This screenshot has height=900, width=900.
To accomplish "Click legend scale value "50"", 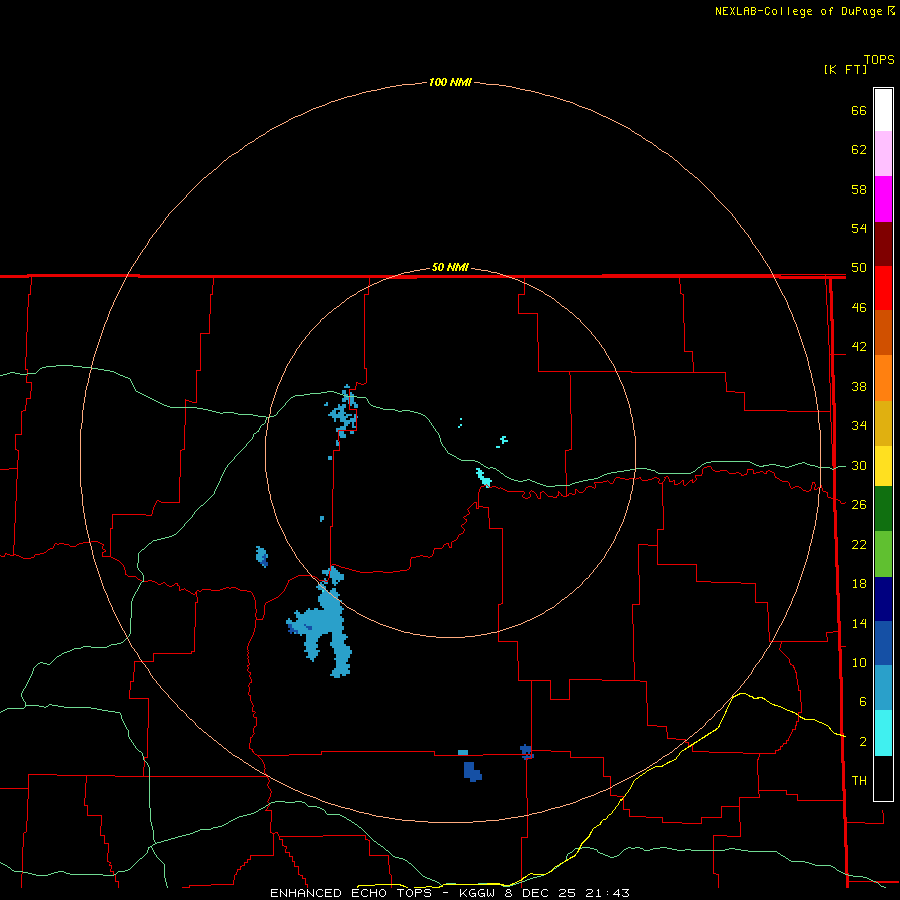I will (859, 268).
